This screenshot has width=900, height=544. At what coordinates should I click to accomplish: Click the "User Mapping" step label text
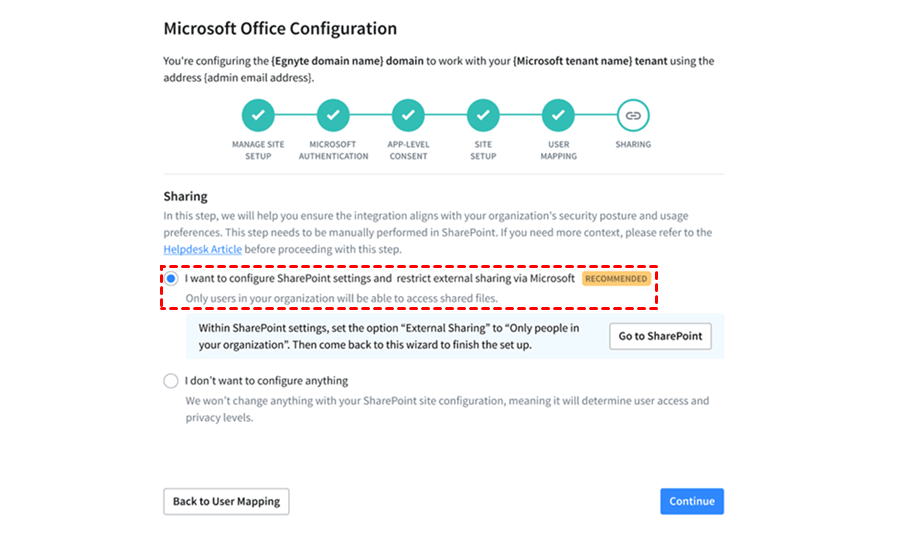(x=558, y=150)
